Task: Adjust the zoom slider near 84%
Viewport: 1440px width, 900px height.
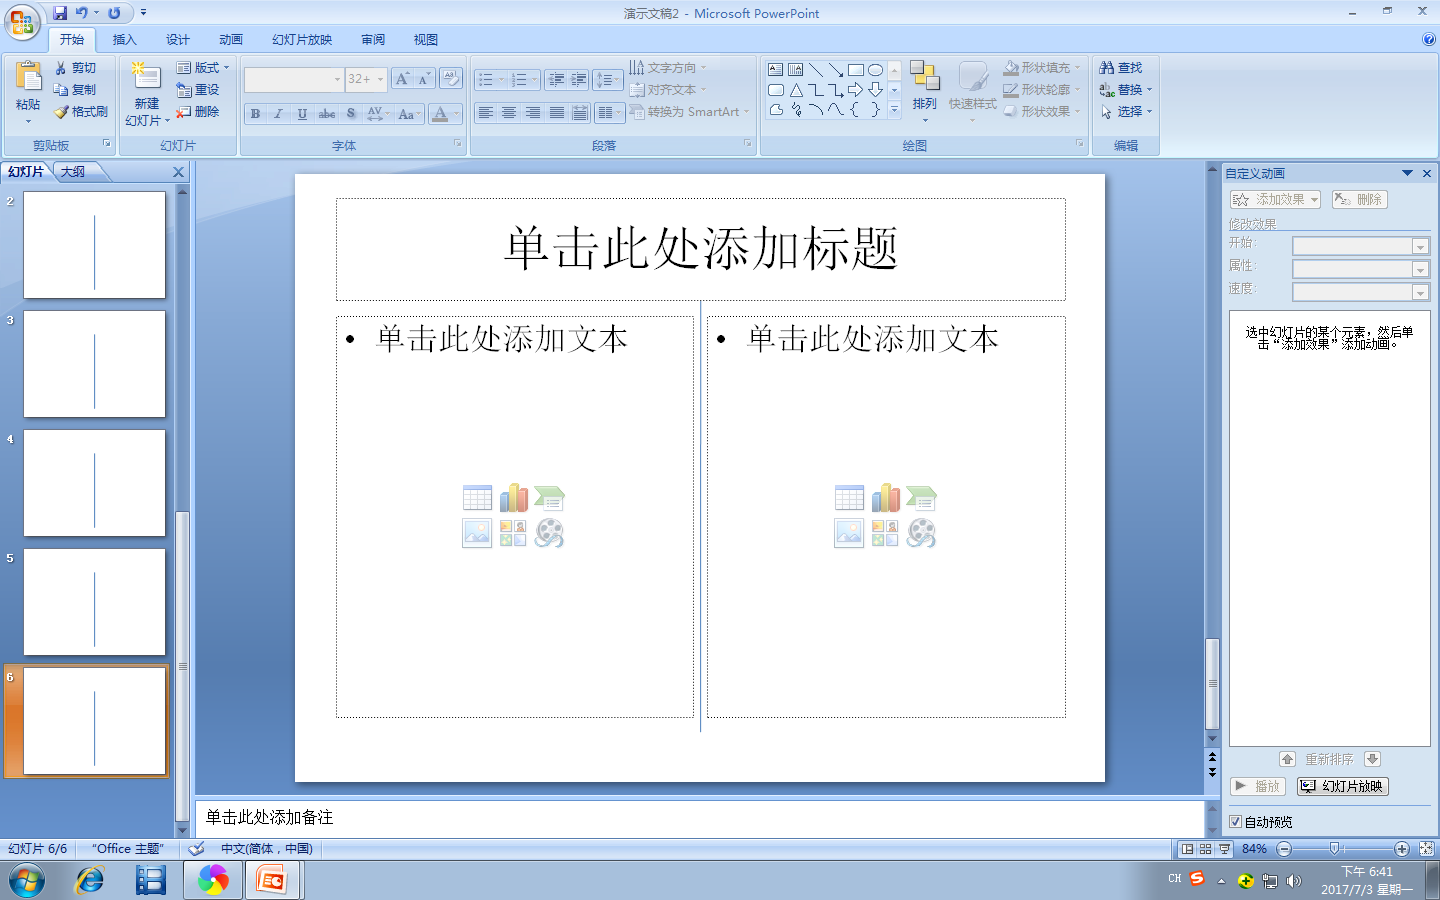Action: click(x=1334, y=848)
